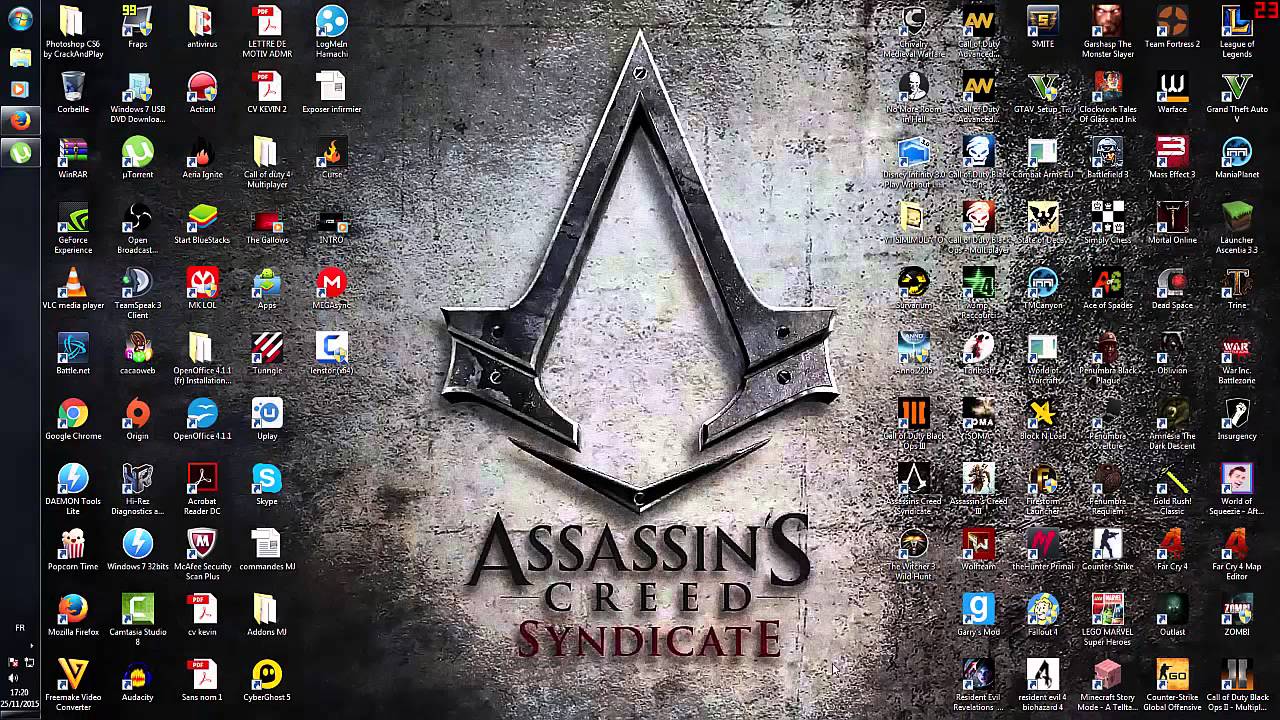Image resolution: width=1280 pixels, height=720 pixels.
Task: Open MEGAsync shortcut
Action: pyautogui.click(x=332, y=289)
